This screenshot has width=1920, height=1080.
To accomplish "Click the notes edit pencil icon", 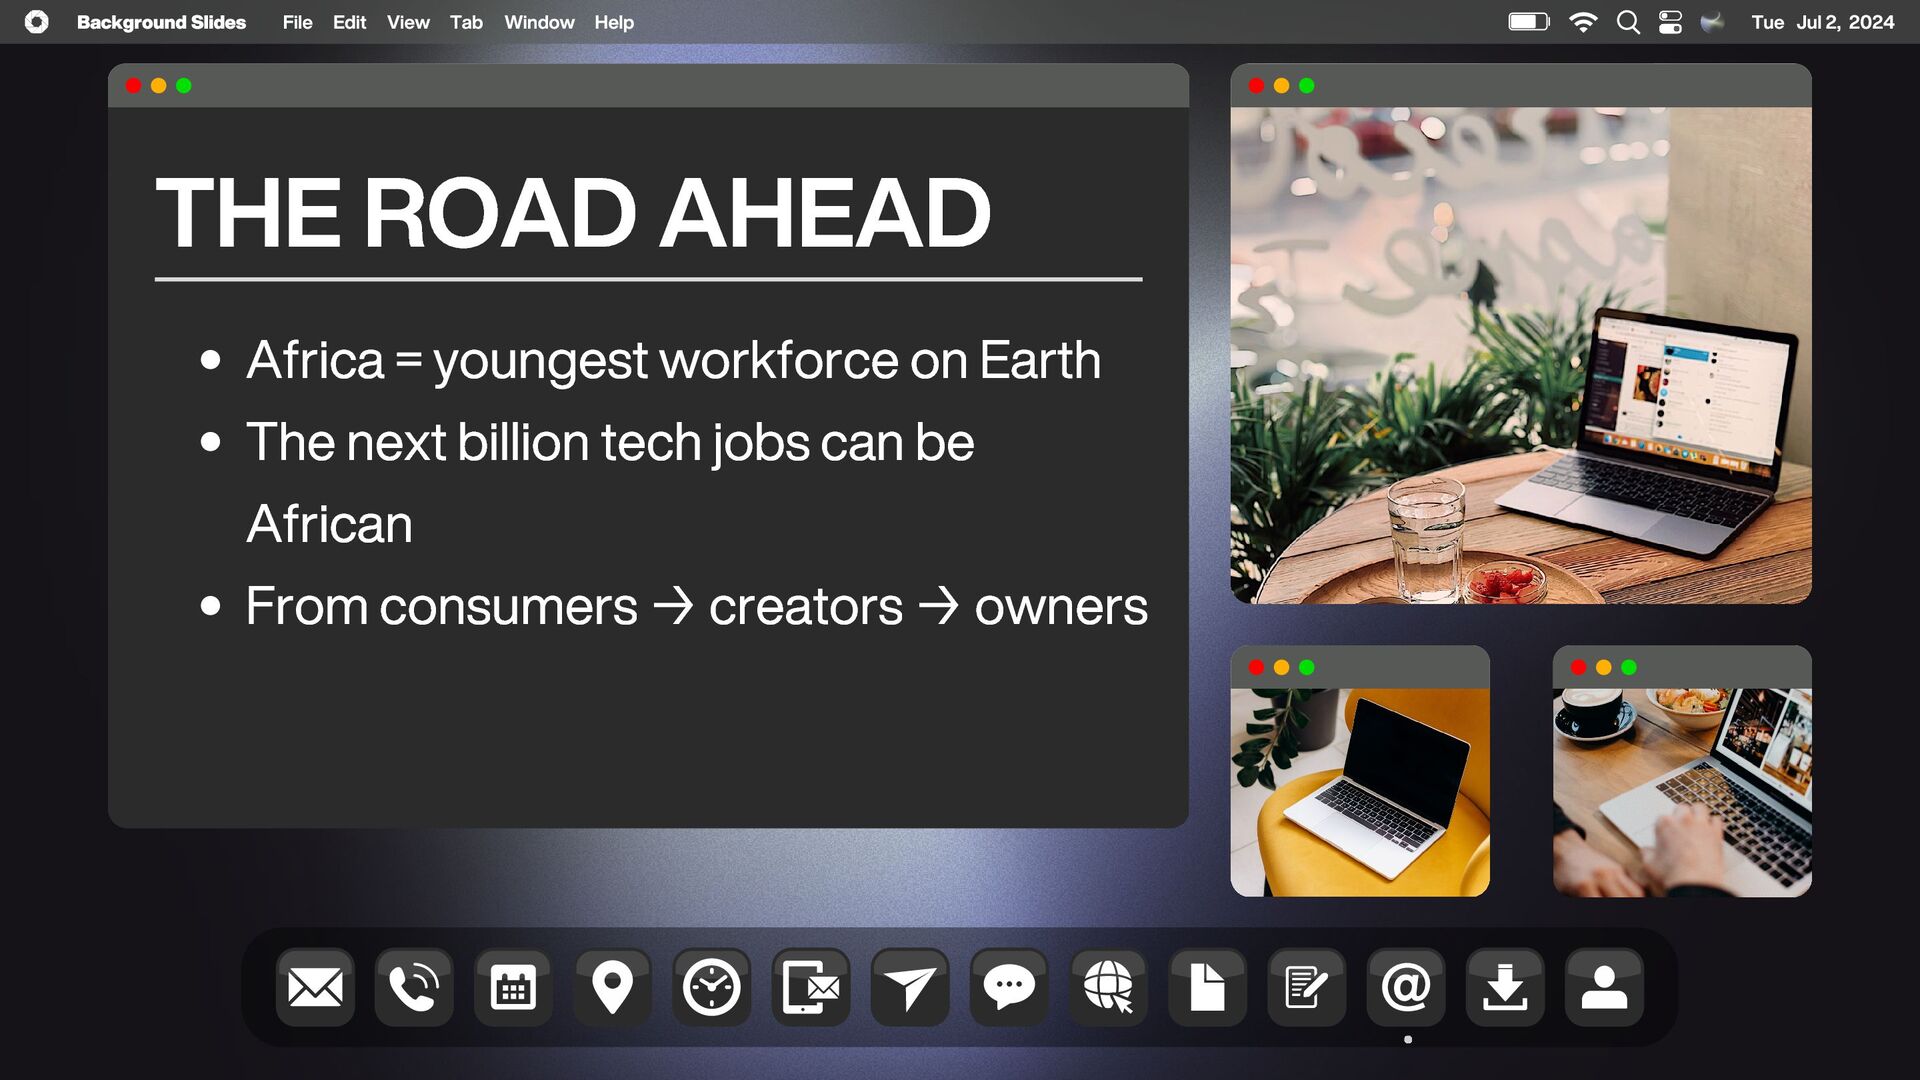I will (x=1306, y=988).
